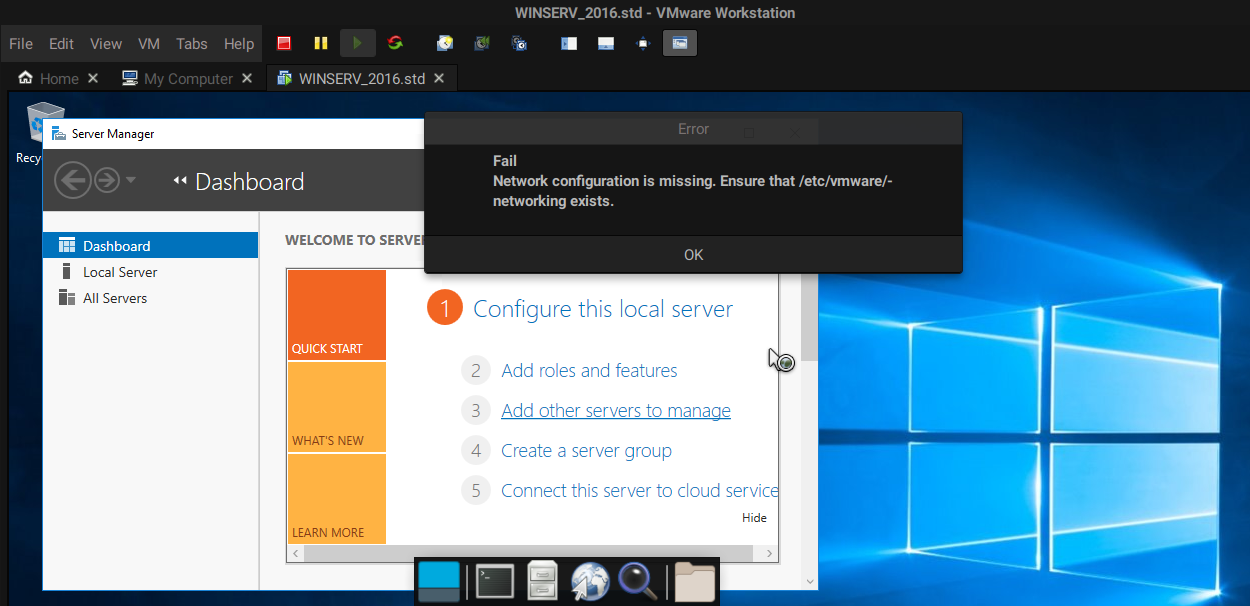Click Configure this local server link
The height and width of the screenshot is (606, 1250).
603,309
